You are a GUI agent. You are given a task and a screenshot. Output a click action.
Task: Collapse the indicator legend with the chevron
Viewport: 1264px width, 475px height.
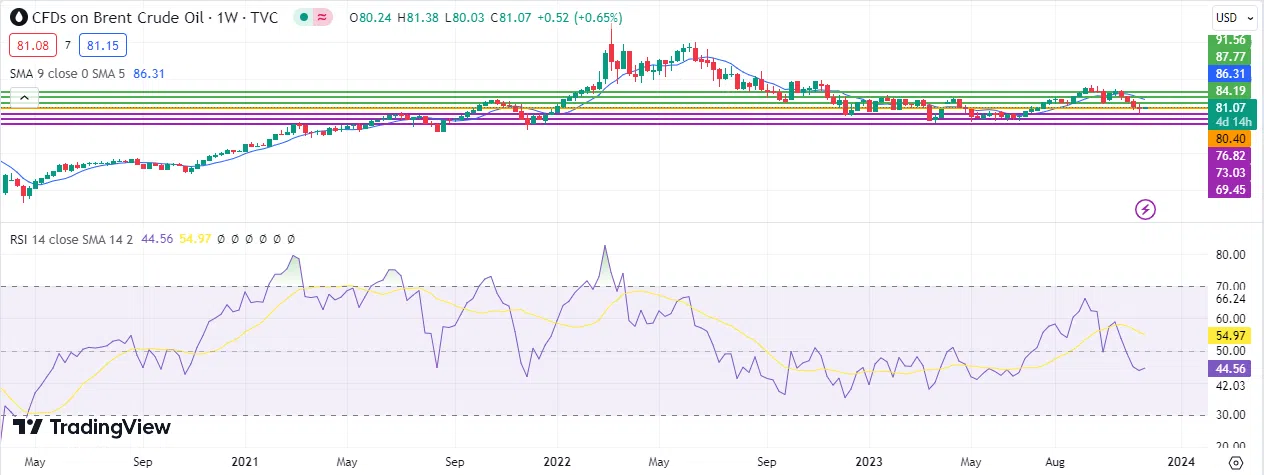24,98
